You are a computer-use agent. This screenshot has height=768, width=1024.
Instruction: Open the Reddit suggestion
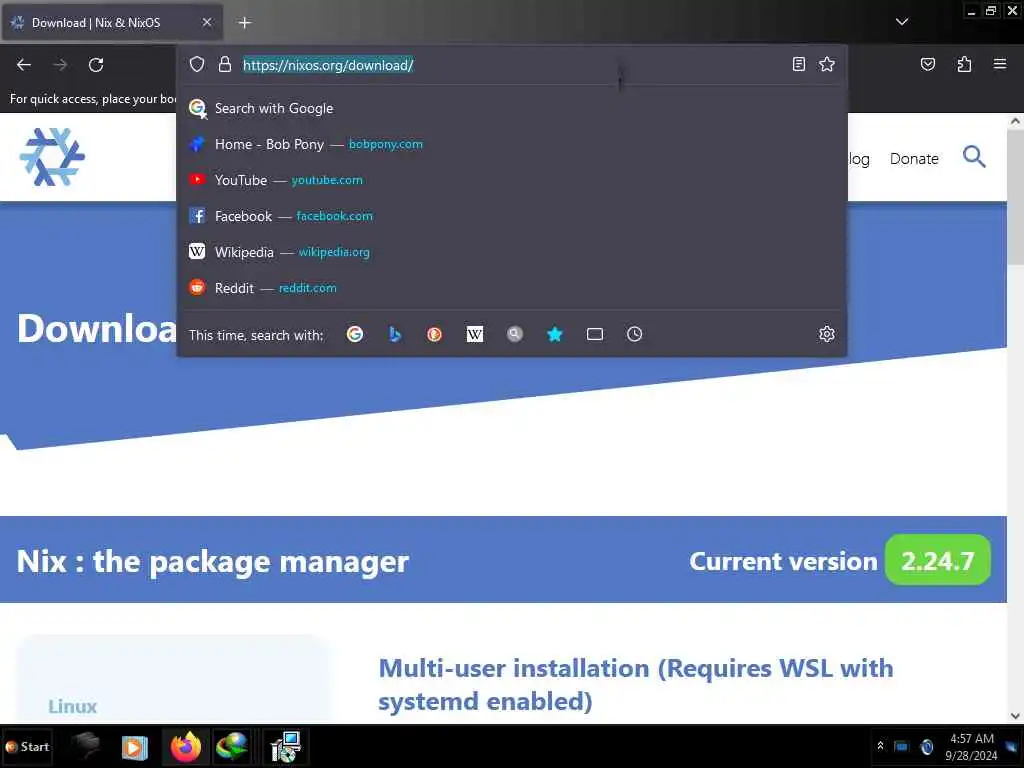tap(512, 288)
